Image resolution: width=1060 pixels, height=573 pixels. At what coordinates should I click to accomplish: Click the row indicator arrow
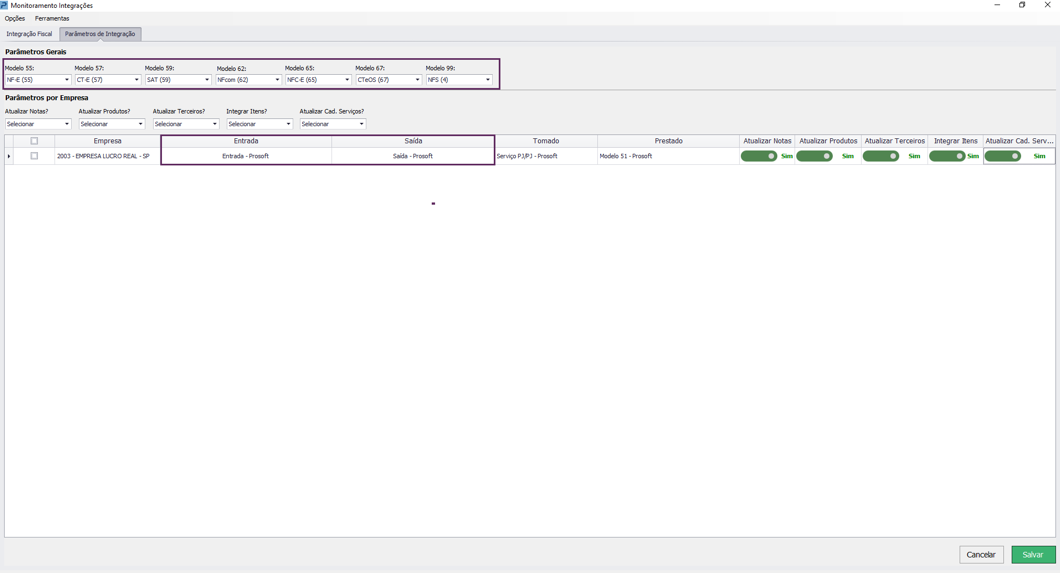pos(9,156)
